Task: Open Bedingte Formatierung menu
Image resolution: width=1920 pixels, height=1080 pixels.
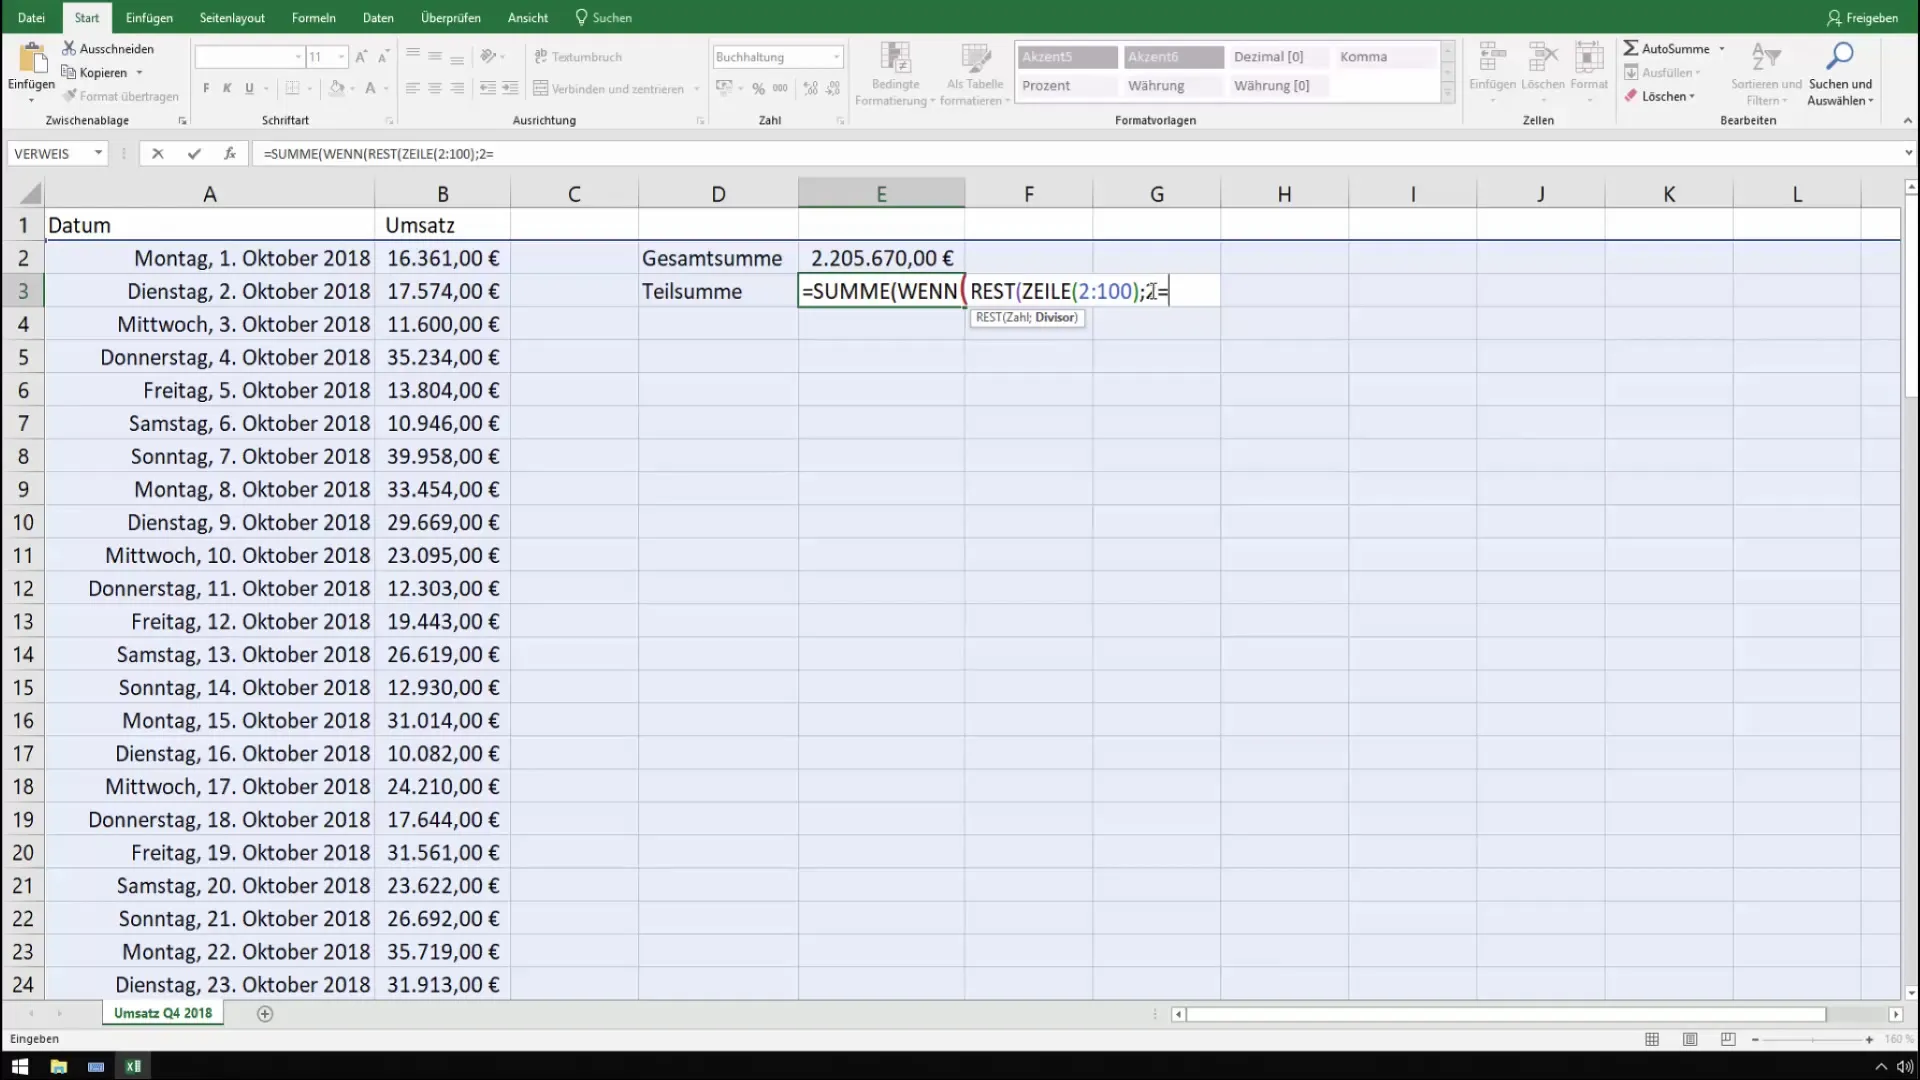Action: (895, 74)
